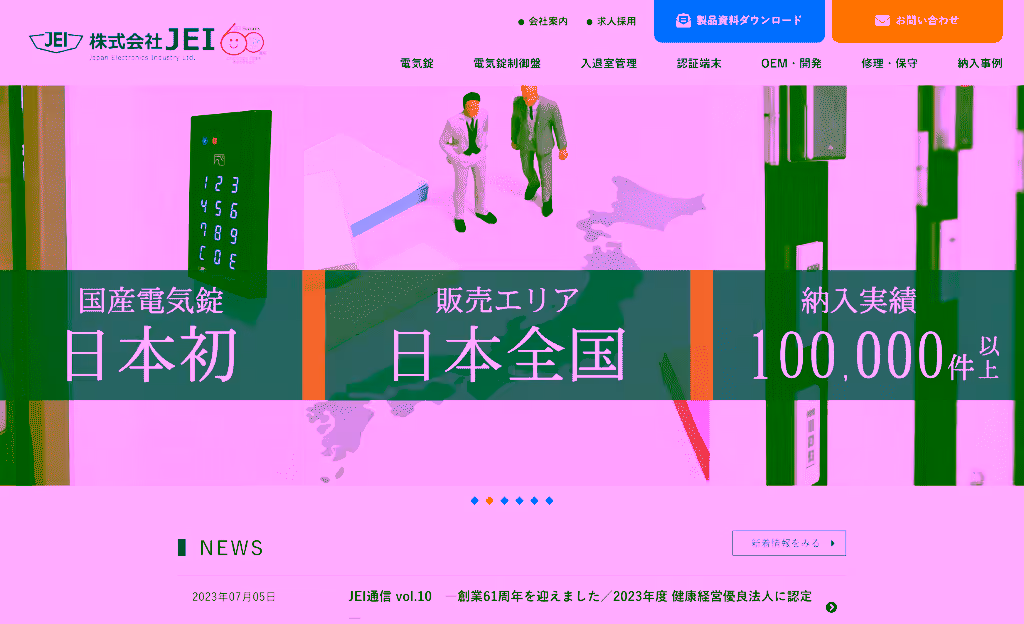The height and width of the screenshot is (624, 1024).
Task: Select the third carousel slide dot
Action: point(505,501)
